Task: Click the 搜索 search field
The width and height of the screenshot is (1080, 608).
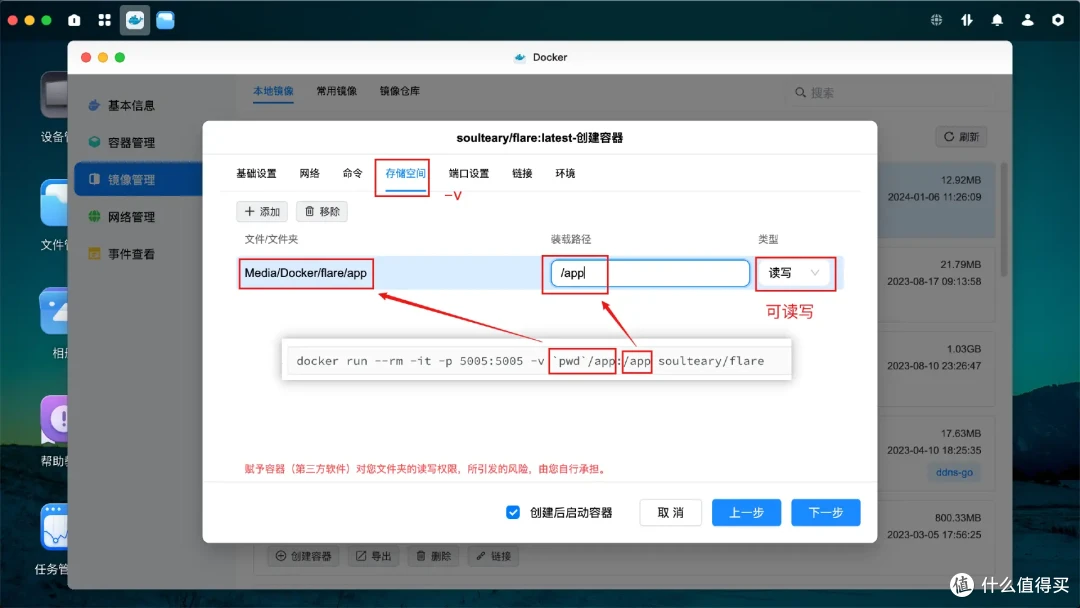Action: tap(892, 92)
